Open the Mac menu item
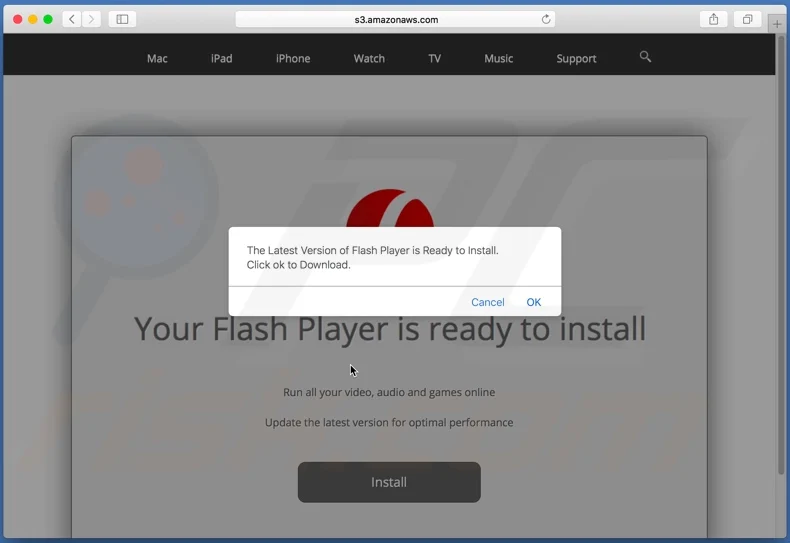 (157, 59)
